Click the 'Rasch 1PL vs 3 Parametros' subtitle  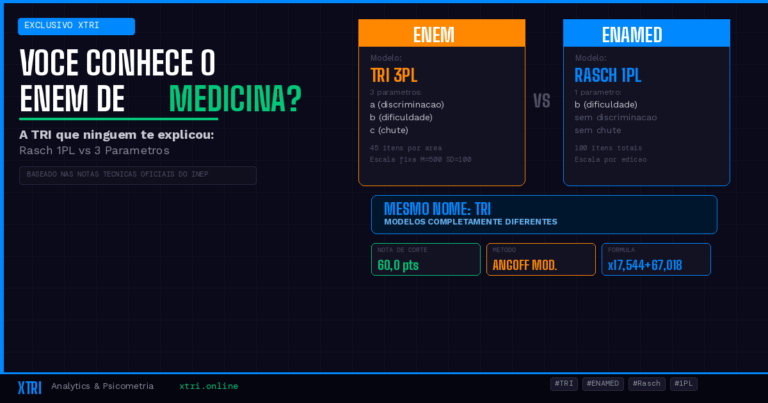tap(94, 150)
